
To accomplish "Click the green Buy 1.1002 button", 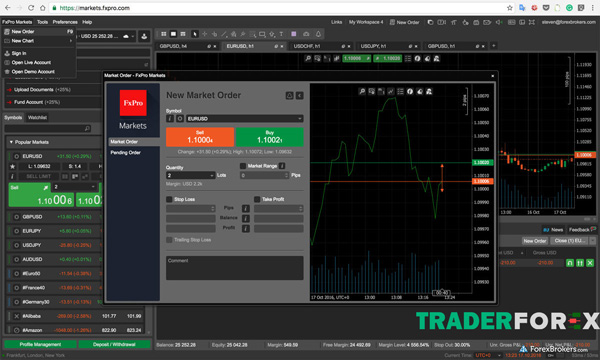I will (270, 137).
